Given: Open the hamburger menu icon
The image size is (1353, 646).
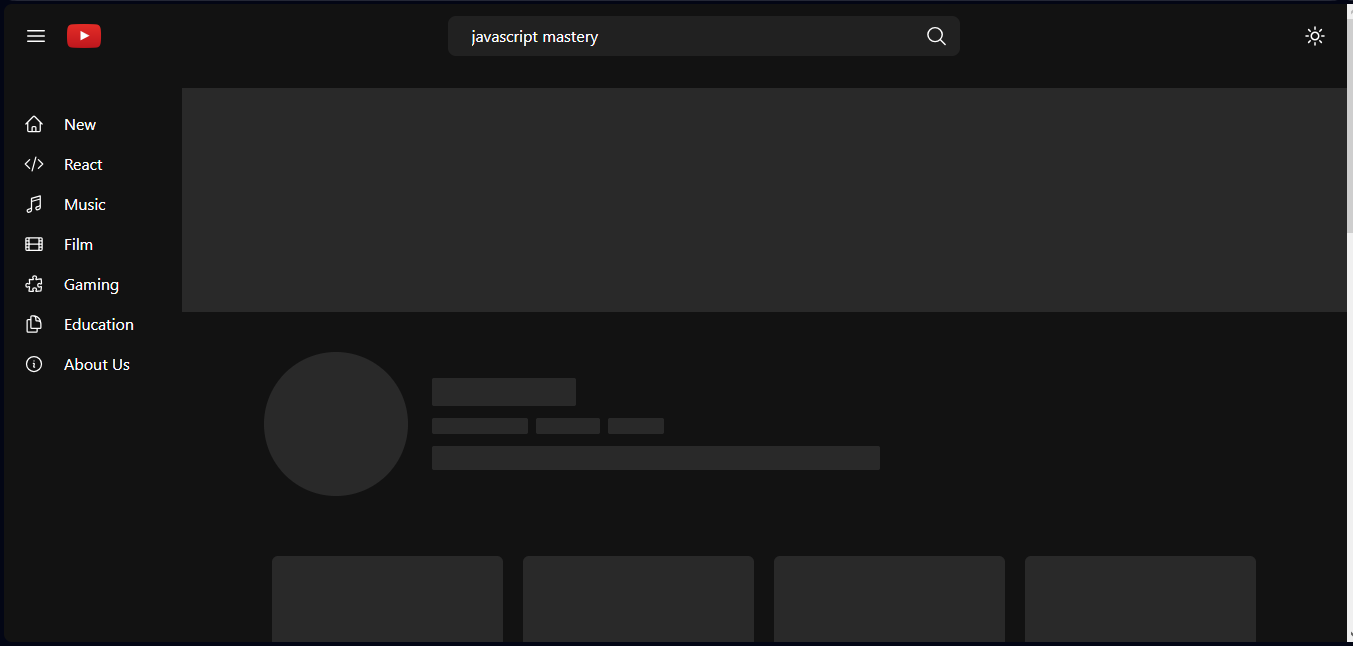Looking at the screenshot, I should [36, 36].
